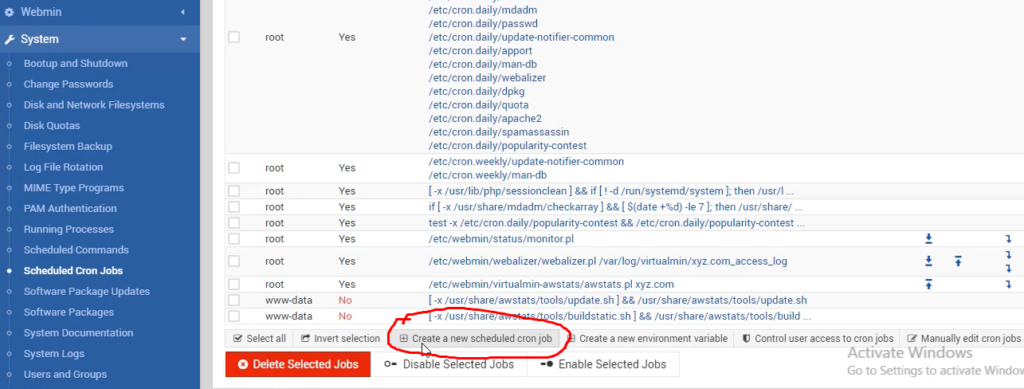The height and width of the screenshot is (389, 1024).
Task: Click Disable Selected Jobs button
Action: pyautogui.click(x=449, y=364)
